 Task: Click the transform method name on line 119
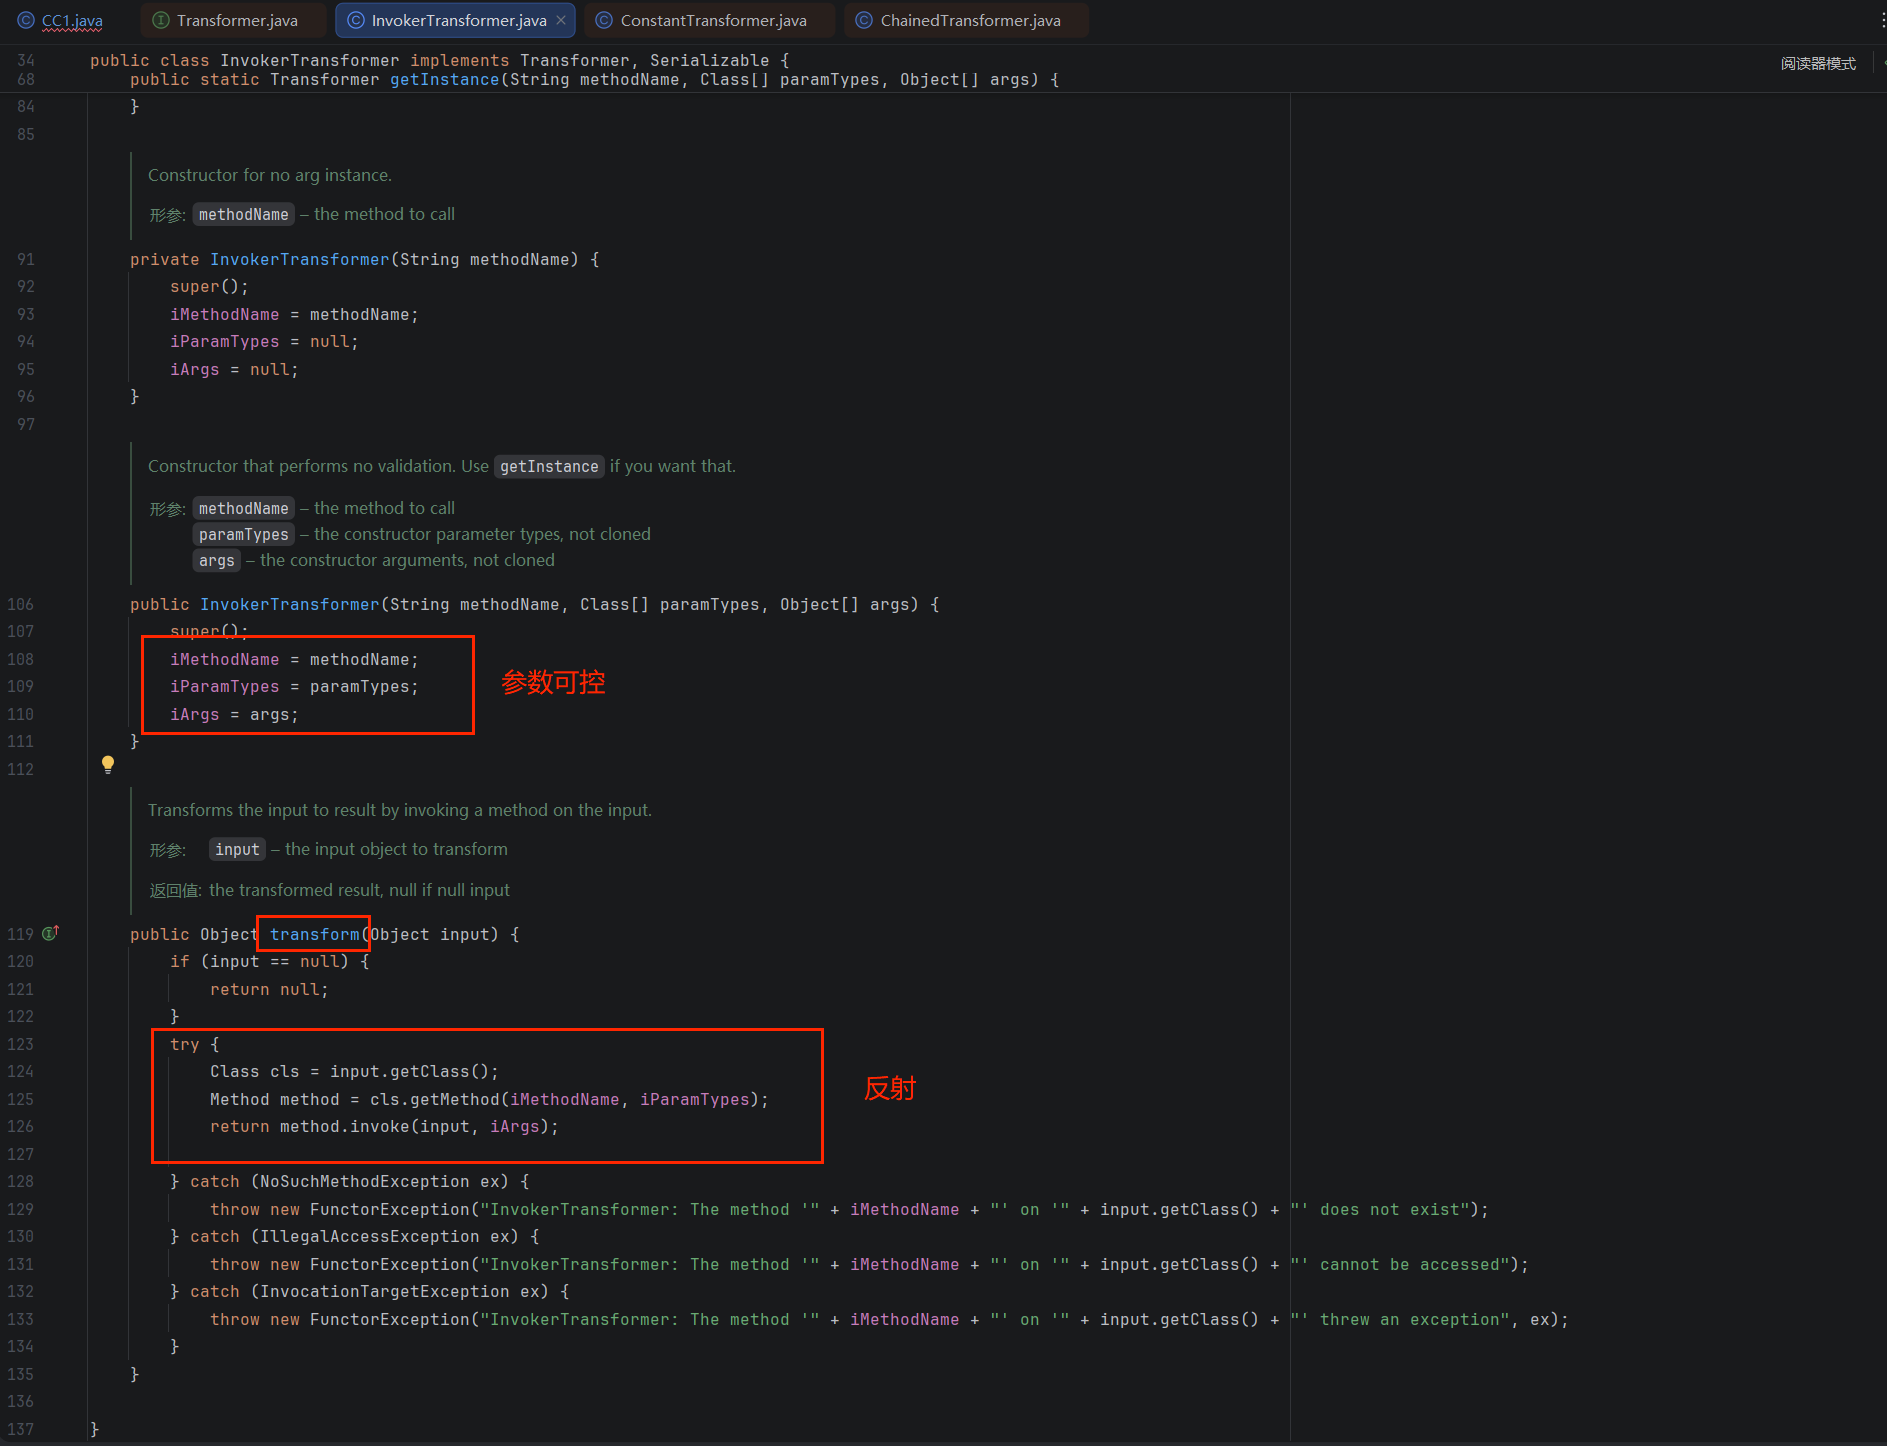click(x=314, y=934)
